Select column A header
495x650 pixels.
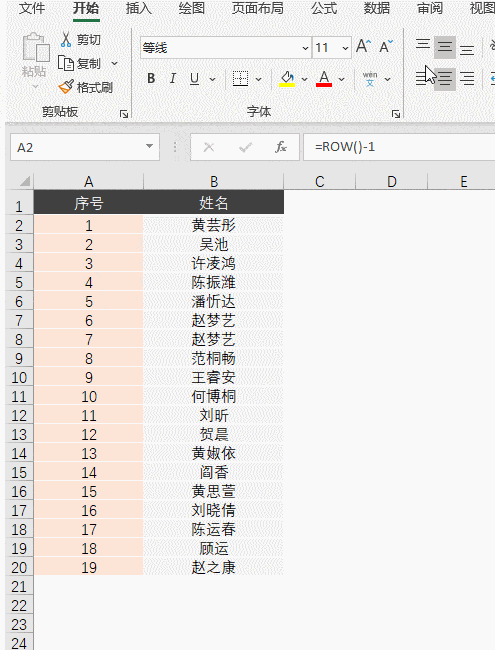point(89,182)
